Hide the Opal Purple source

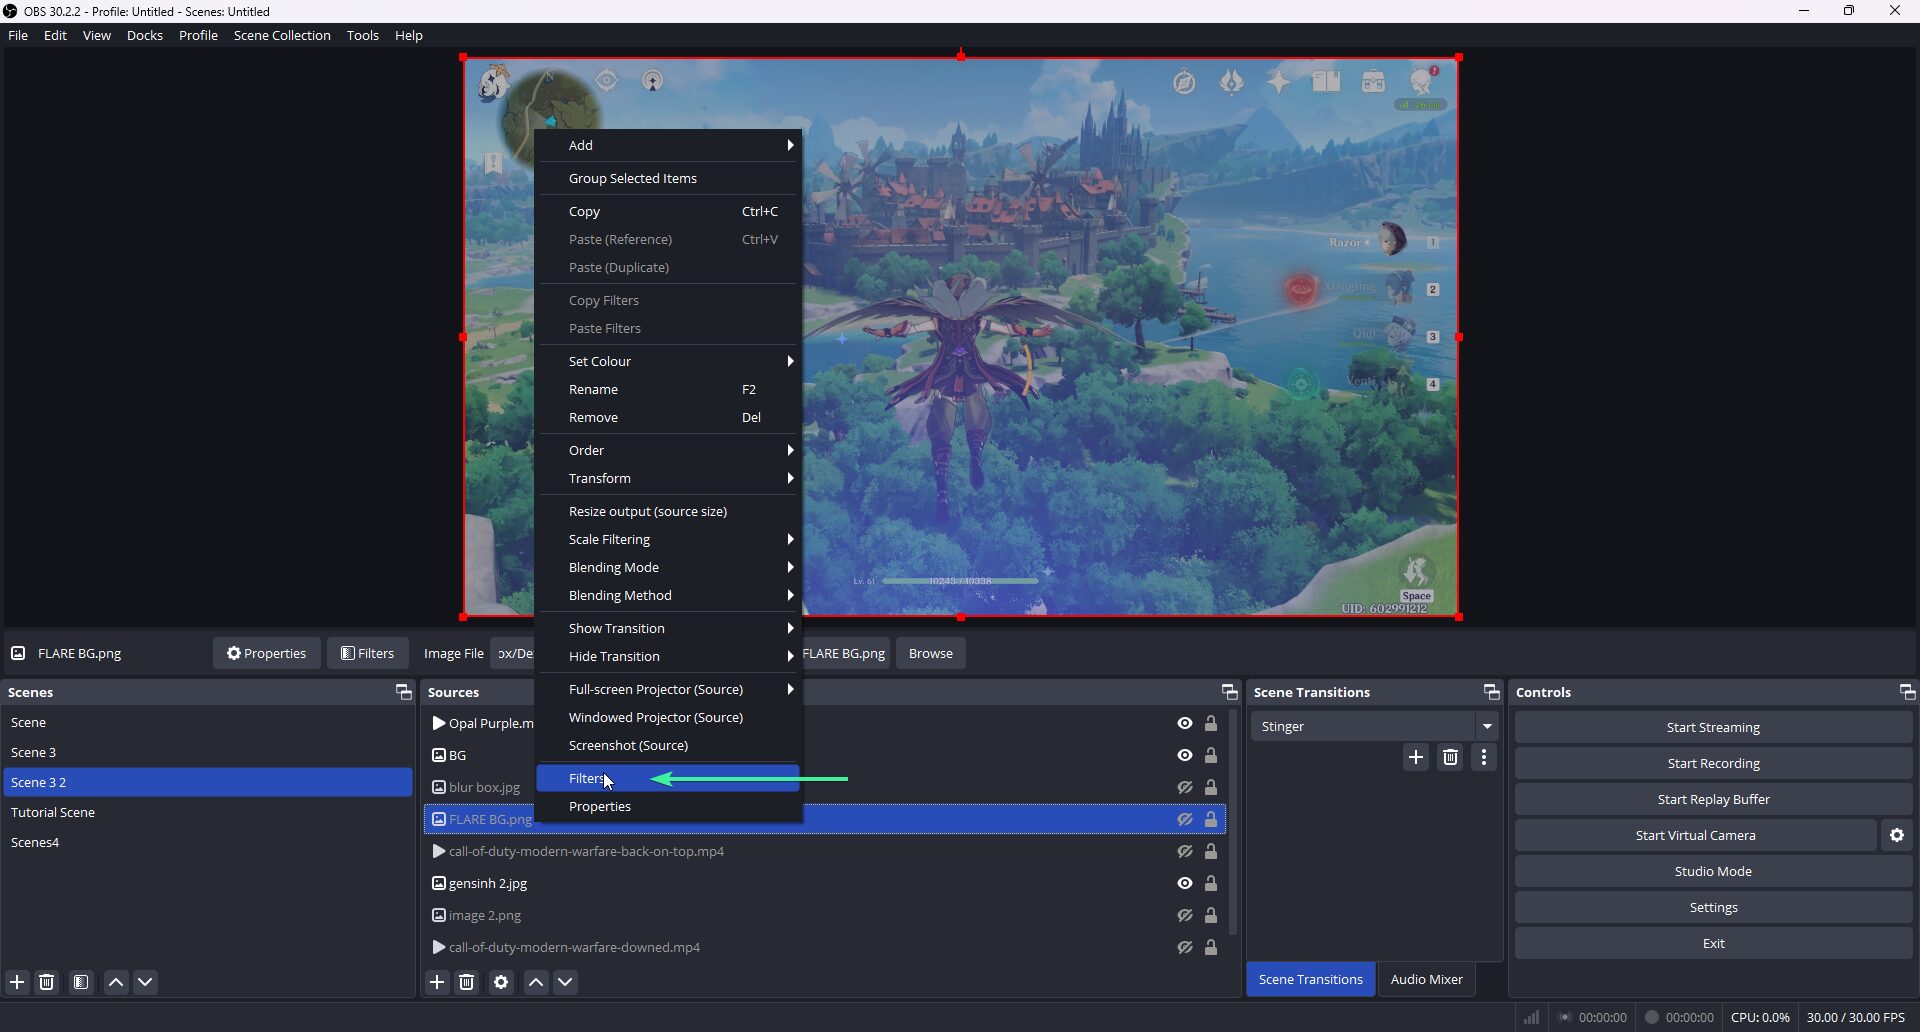pyautogui.click(x=1185, y=723)
